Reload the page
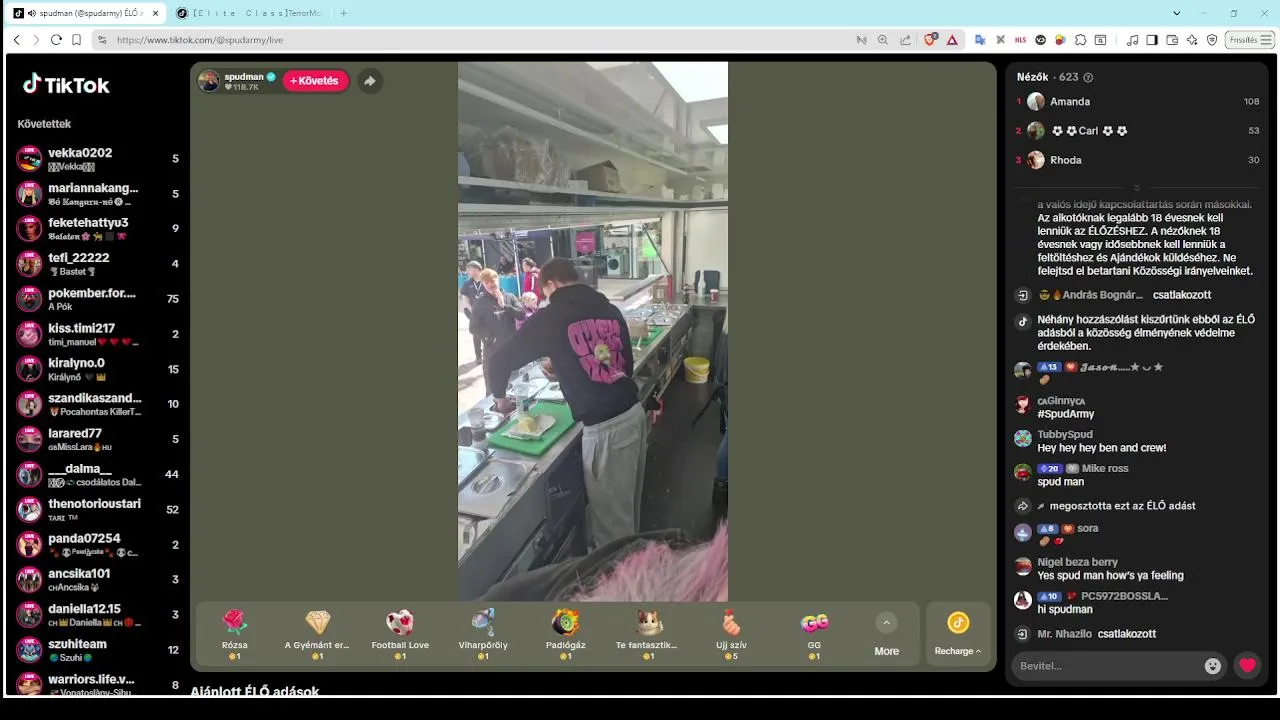Viewport: 1280px width, 720px height. coord(56,40)
